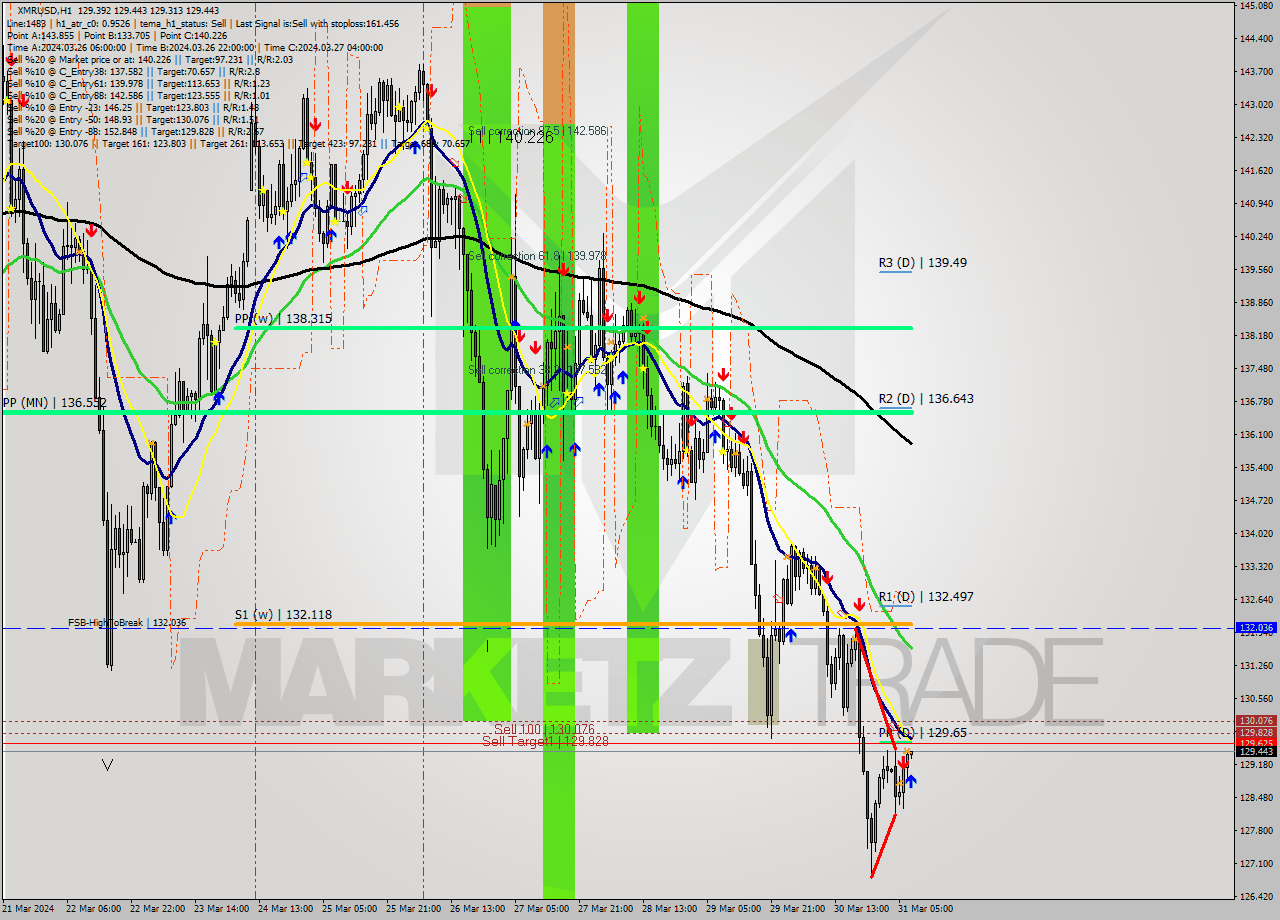Image resolution: width=1280 pixels, height=920 pixels.
Task: Select the R2 (D) | 136.643 label
Action: pyautogui.click(x=926, y=399)
